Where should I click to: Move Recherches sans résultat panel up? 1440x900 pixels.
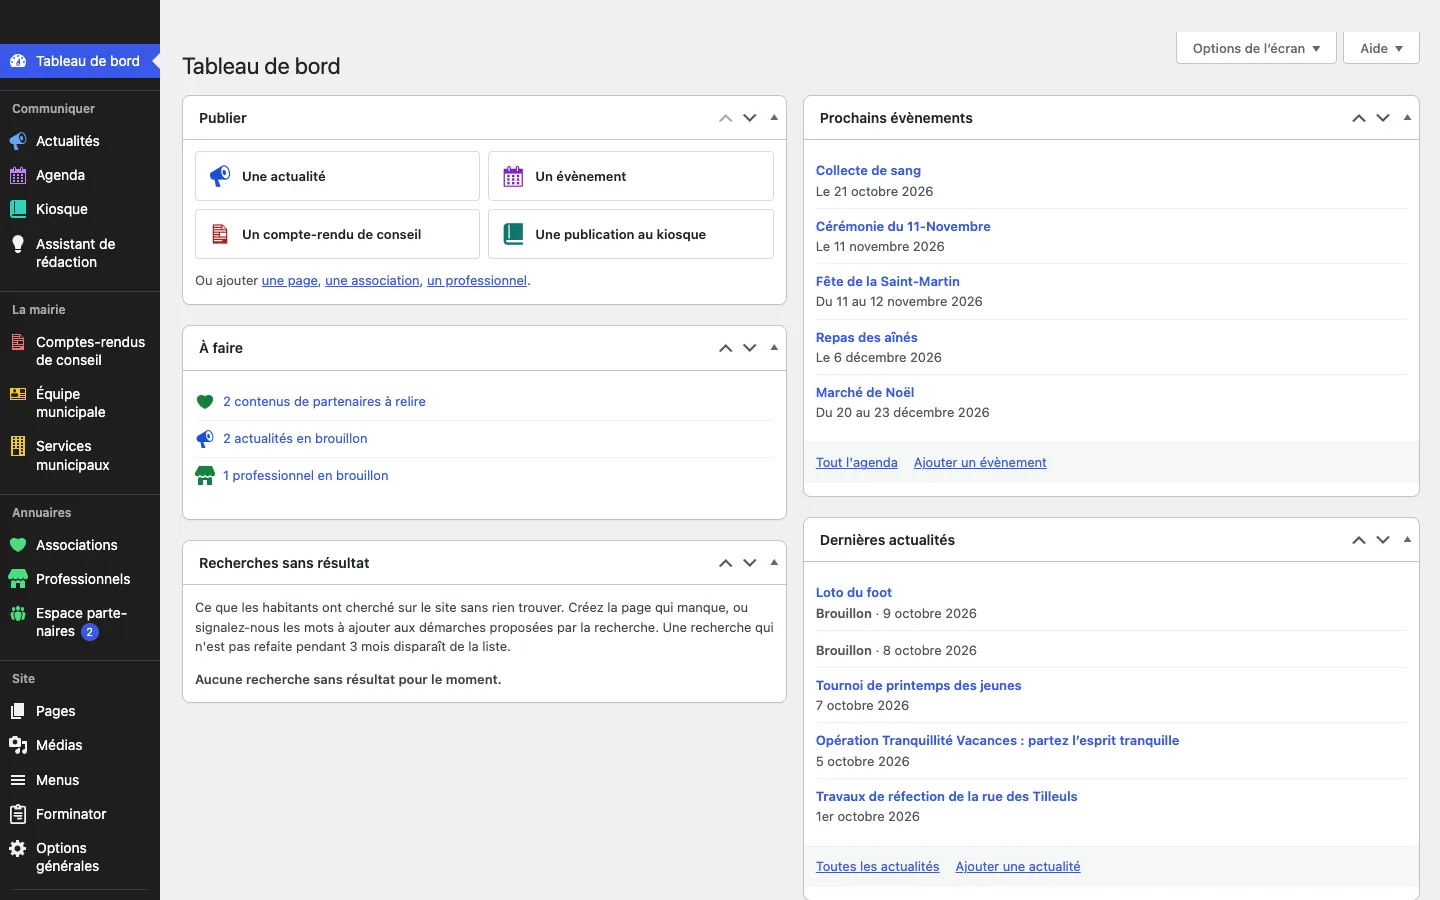[x=726, y=563]
